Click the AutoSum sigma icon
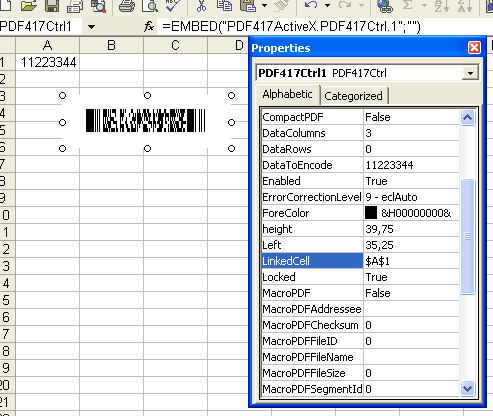 click(407, 5)
